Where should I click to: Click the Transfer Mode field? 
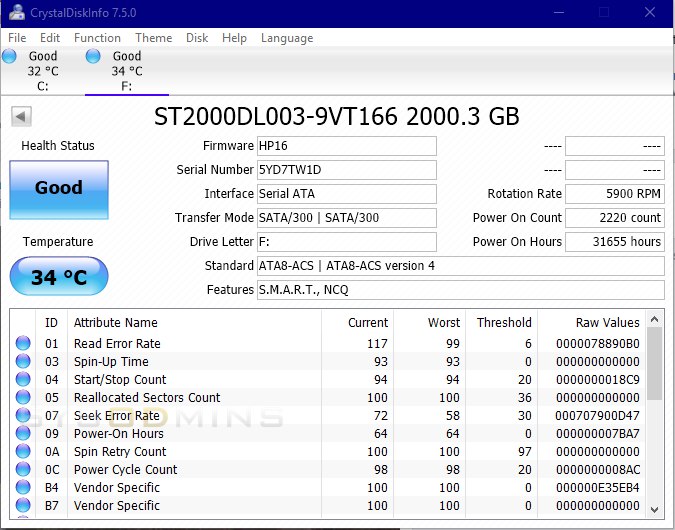(347, 218)
